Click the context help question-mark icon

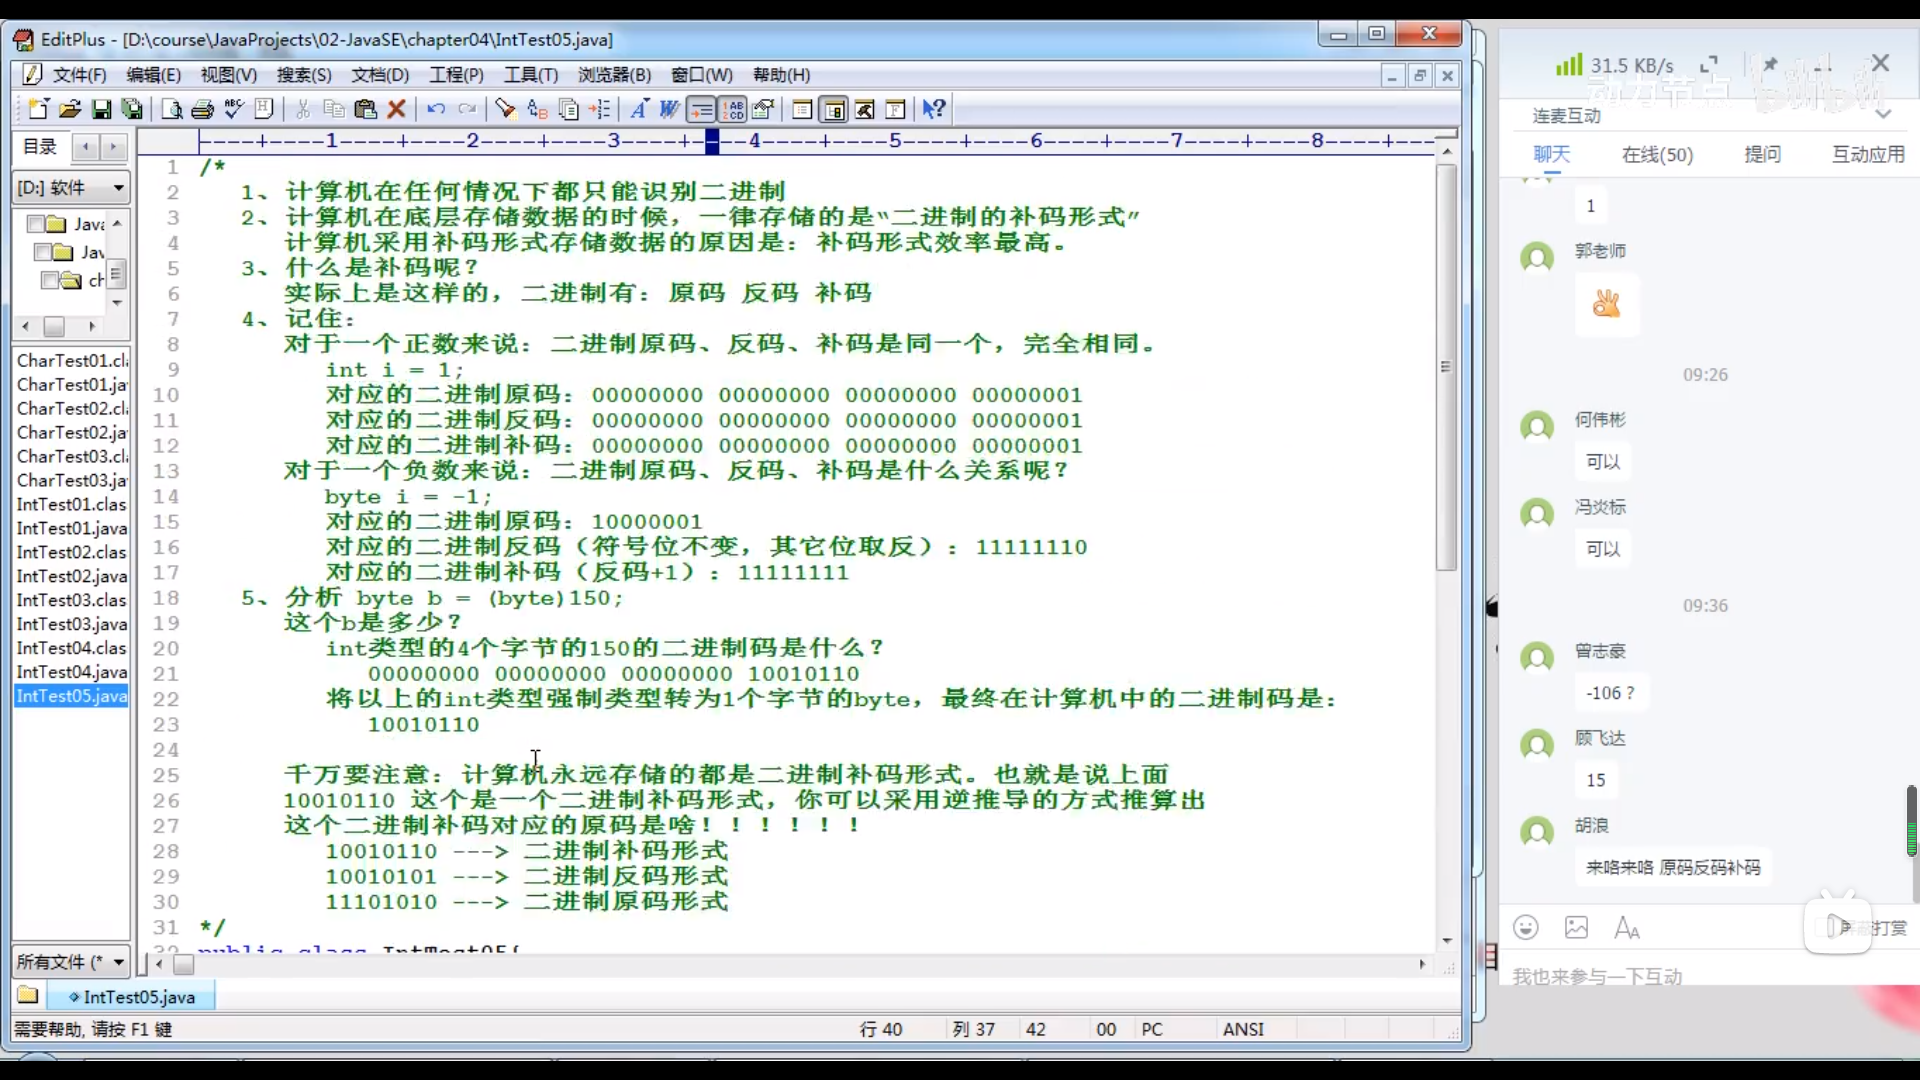[934, 109]
